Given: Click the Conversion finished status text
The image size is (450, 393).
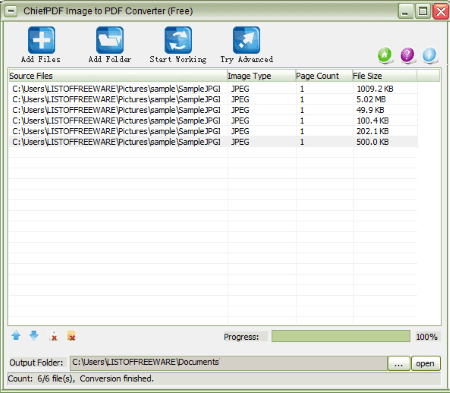Looking at the screenshot, I should (116, 379).
